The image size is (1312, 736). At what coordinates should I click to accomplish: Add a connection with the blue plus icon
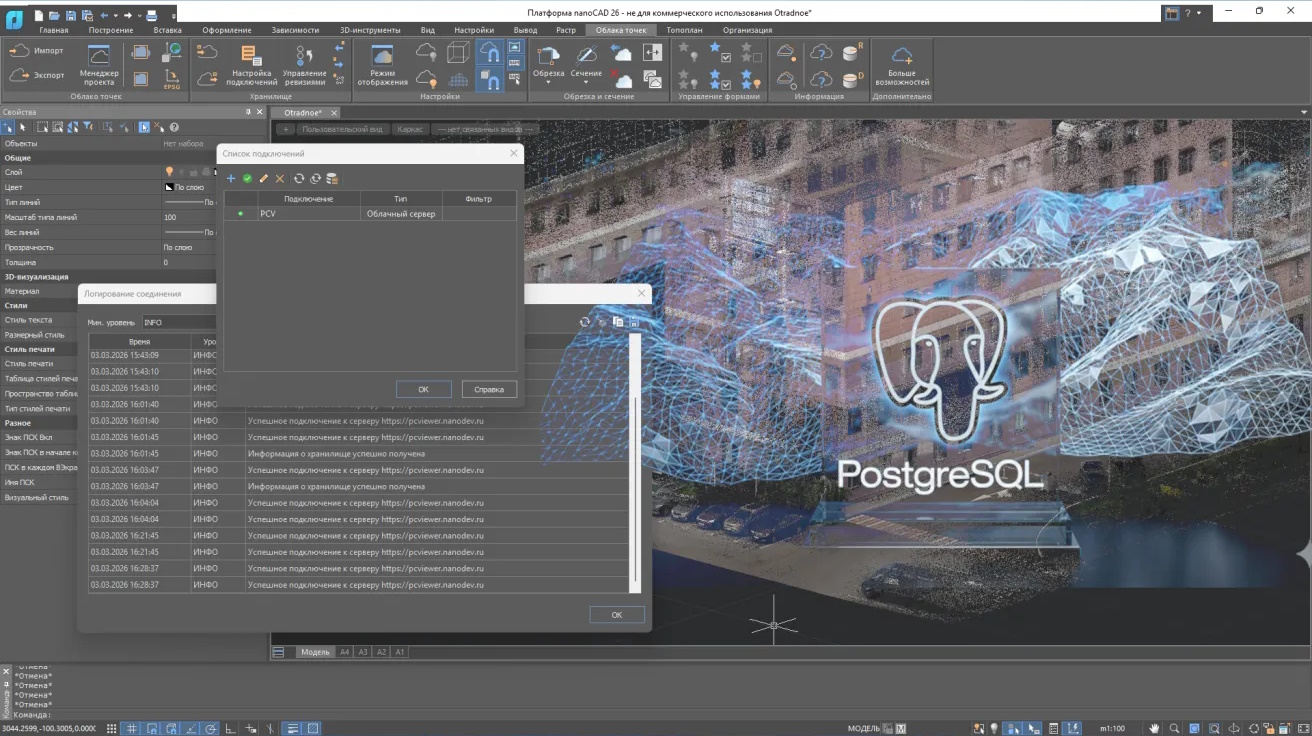pyautogui.click(x=231, y=178)
